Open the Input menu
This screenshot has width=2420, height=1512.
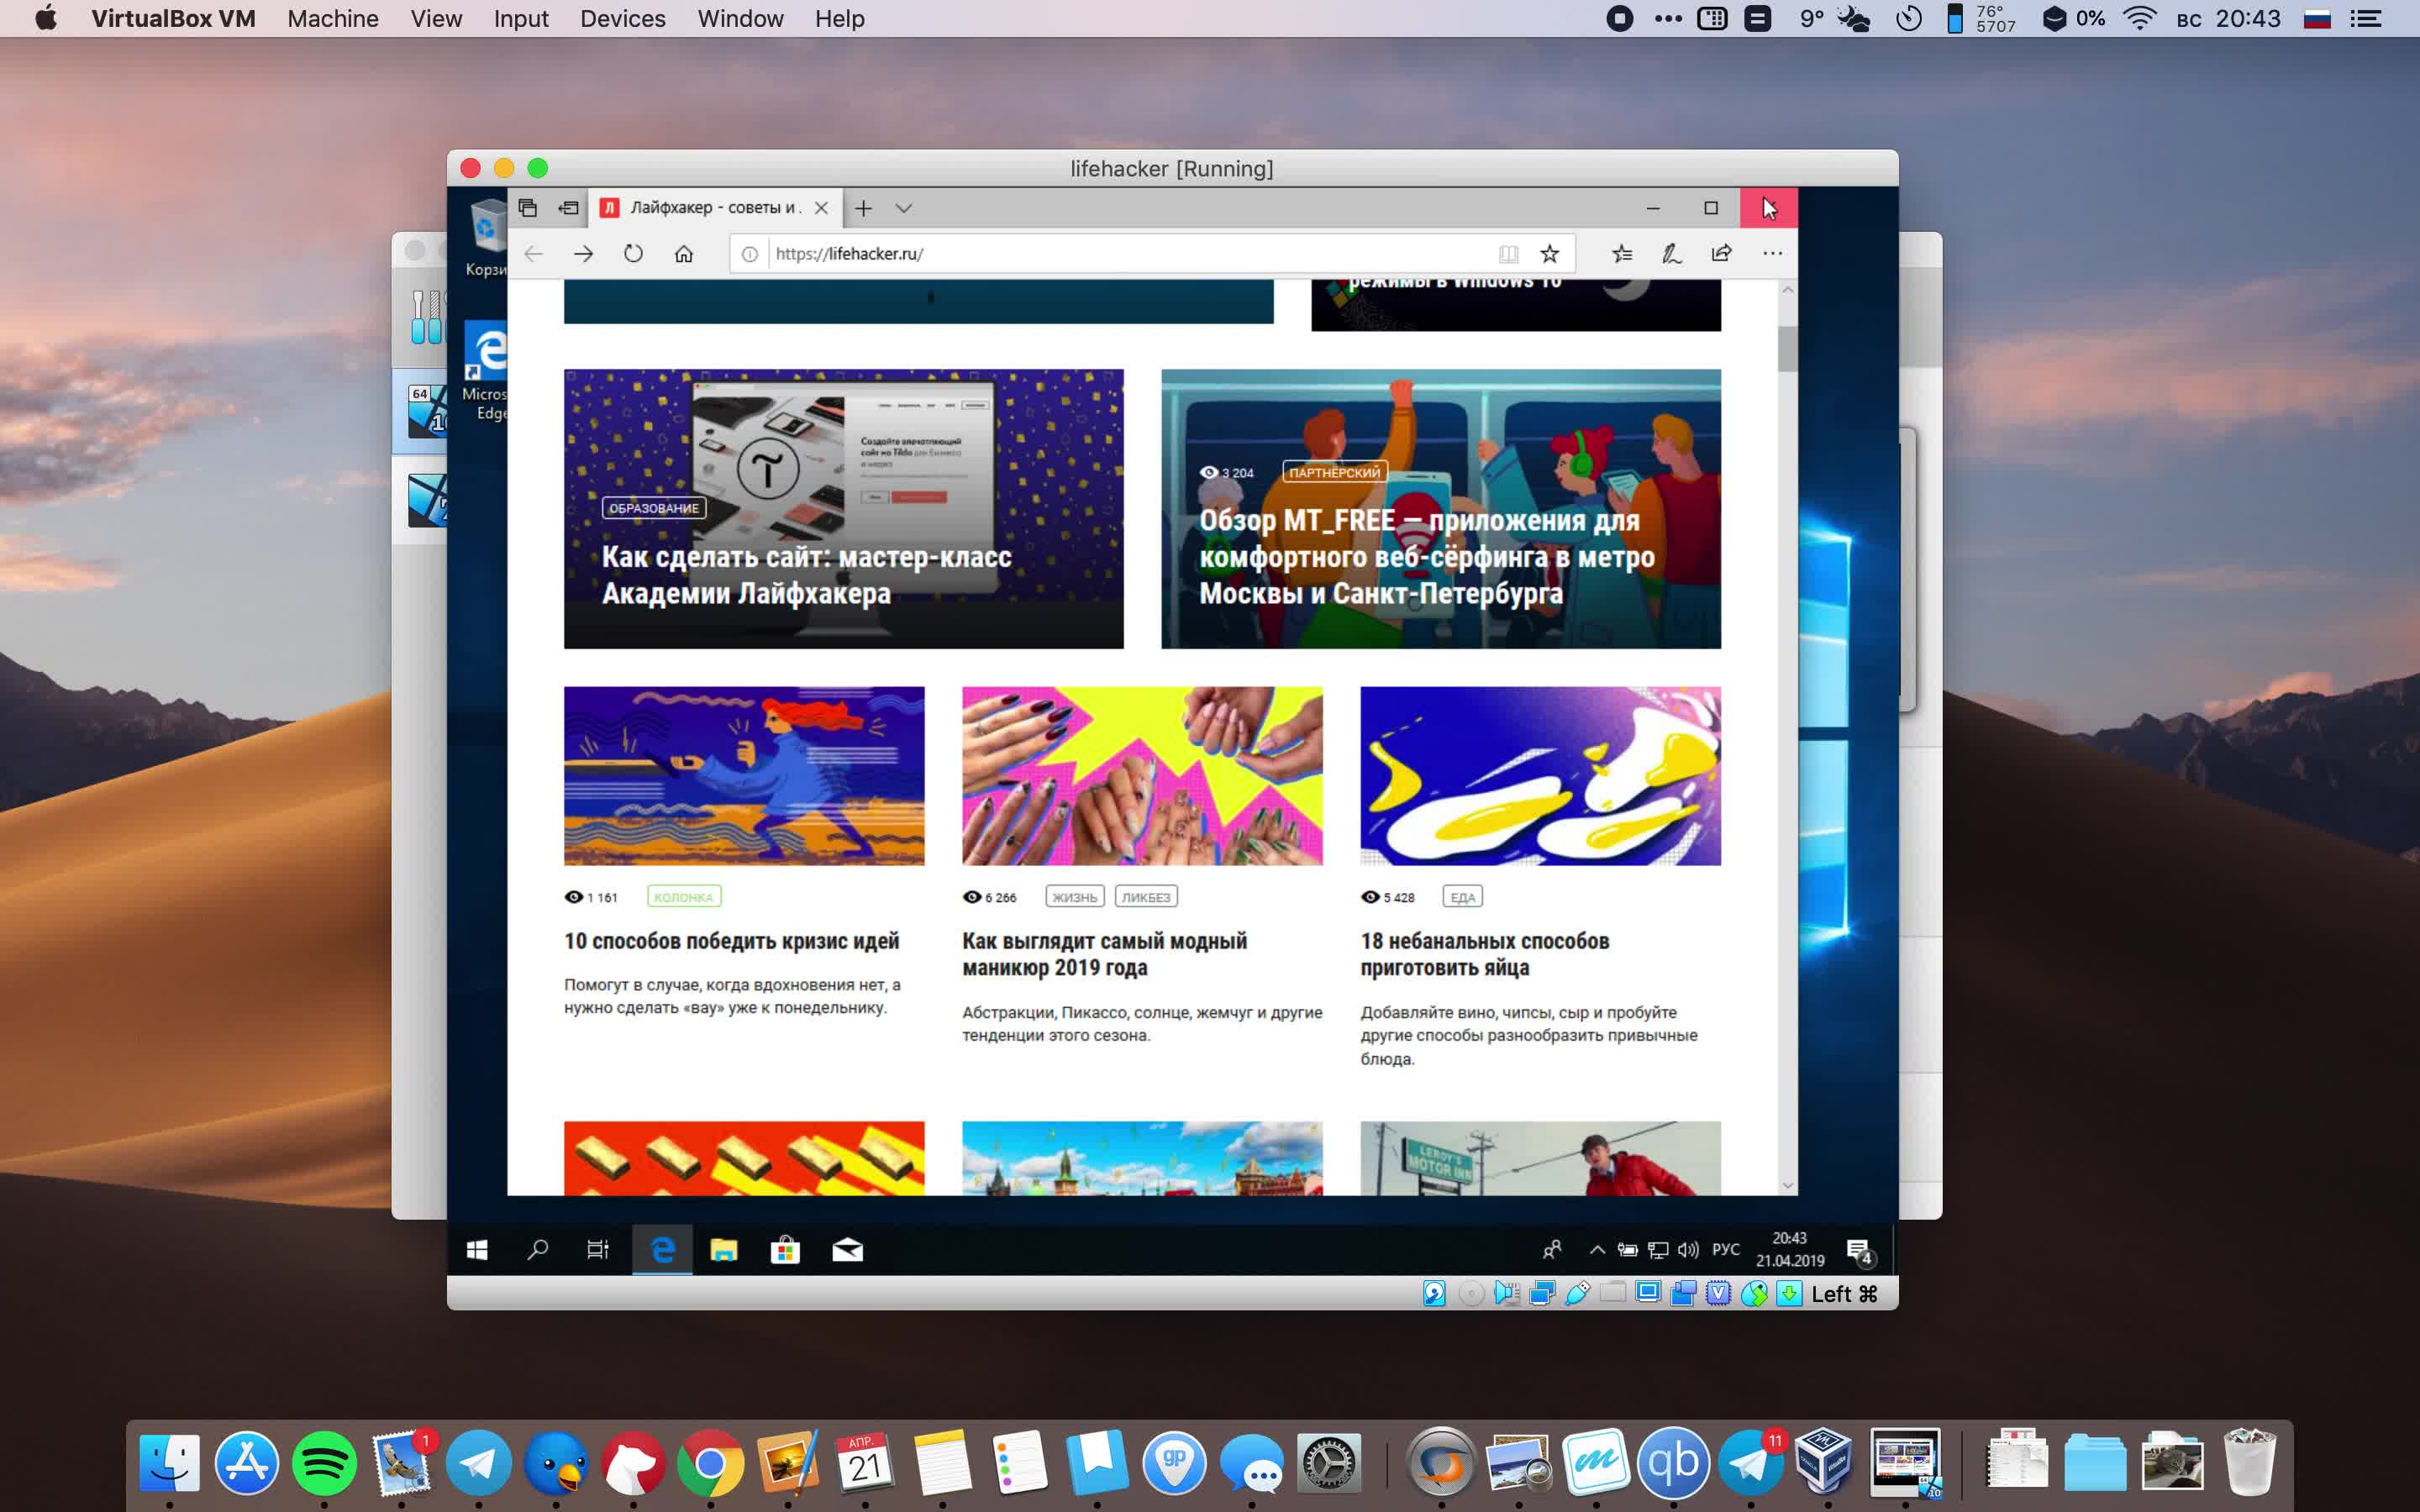(521, 19)
